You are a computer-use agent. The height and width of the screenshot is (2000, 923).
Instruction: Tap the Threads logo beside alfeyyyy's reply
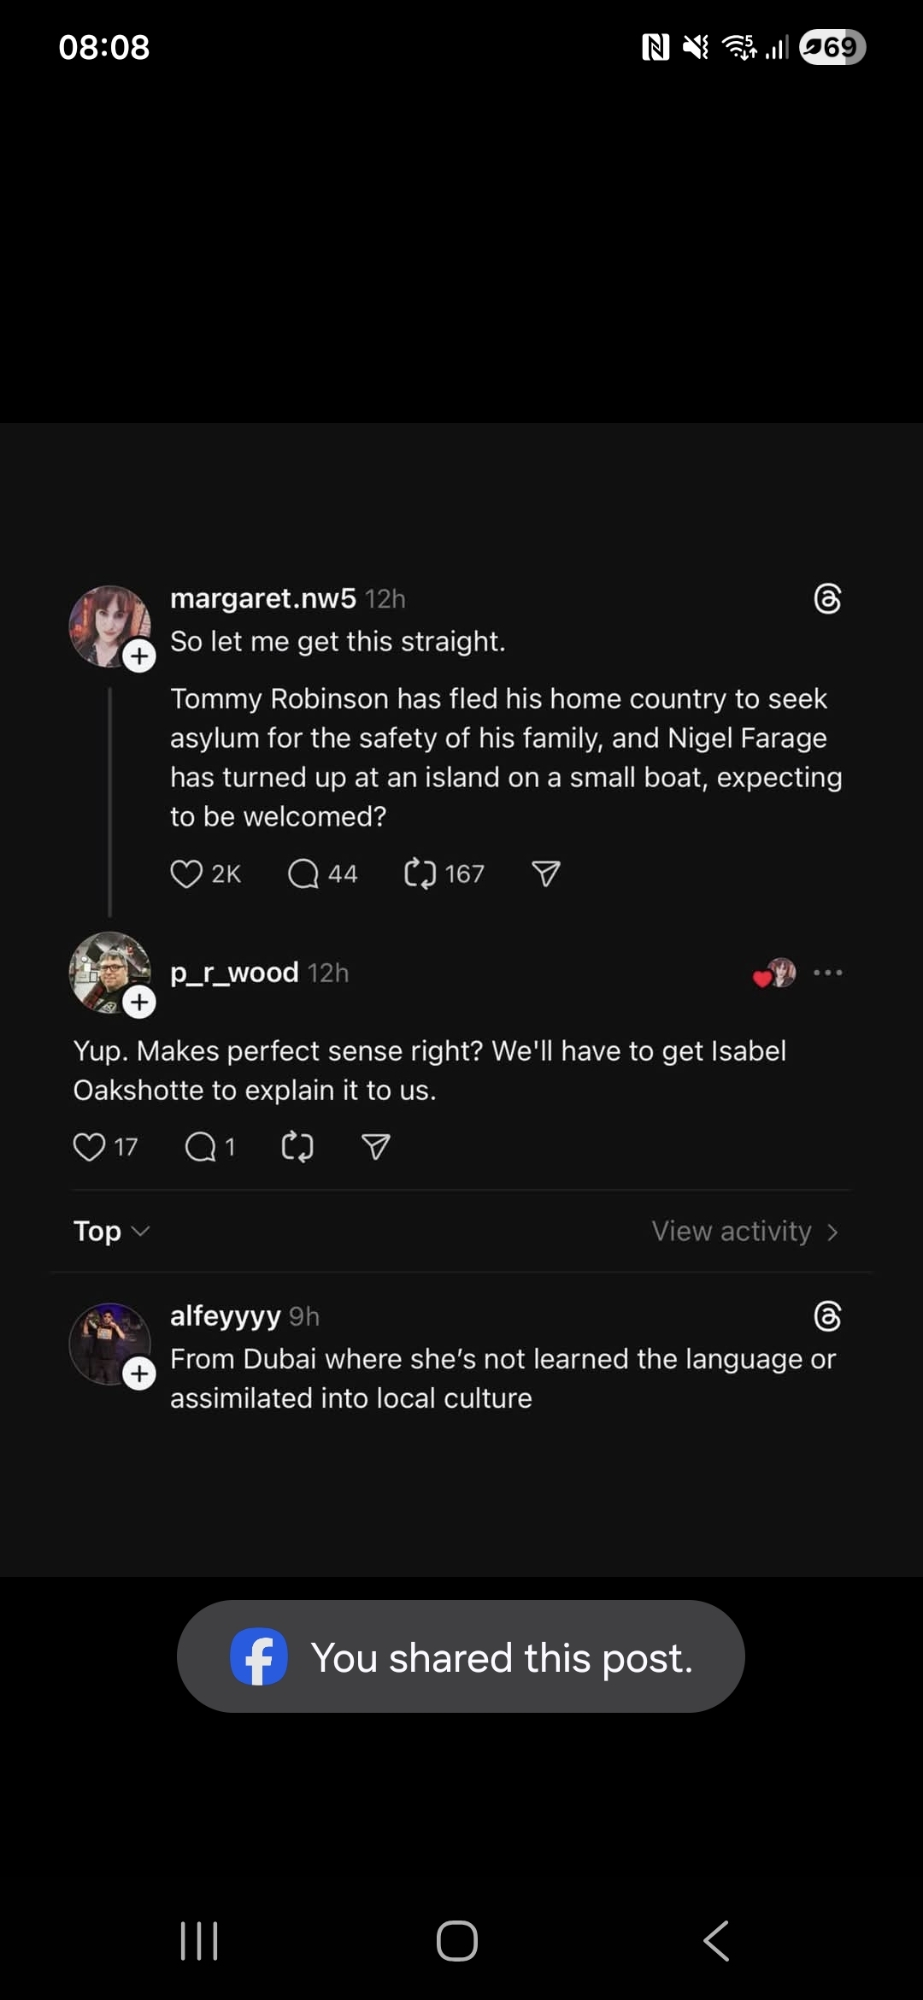(x=828, y=1317)
